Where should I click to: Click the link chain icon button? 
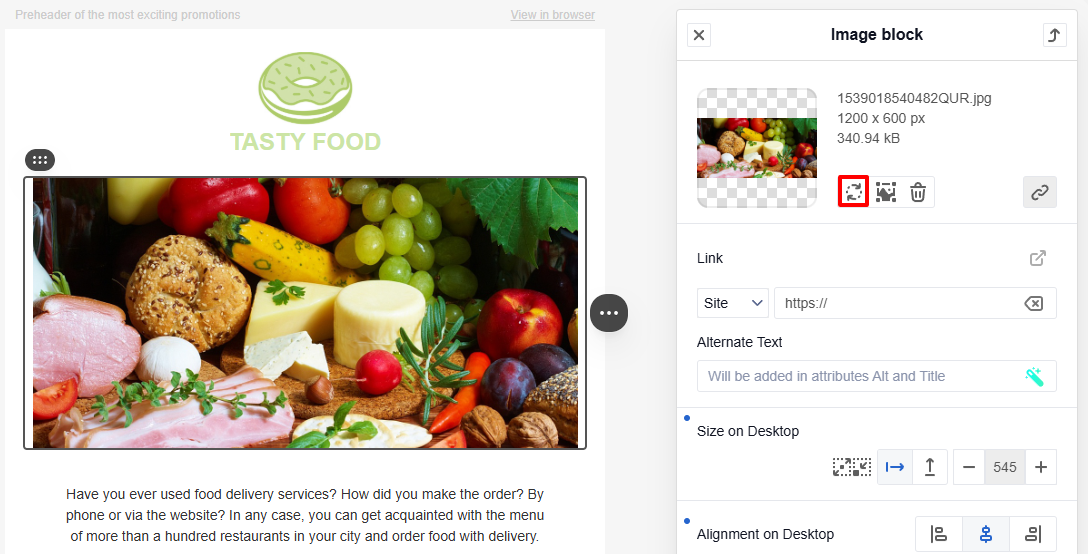(1039, 192)
